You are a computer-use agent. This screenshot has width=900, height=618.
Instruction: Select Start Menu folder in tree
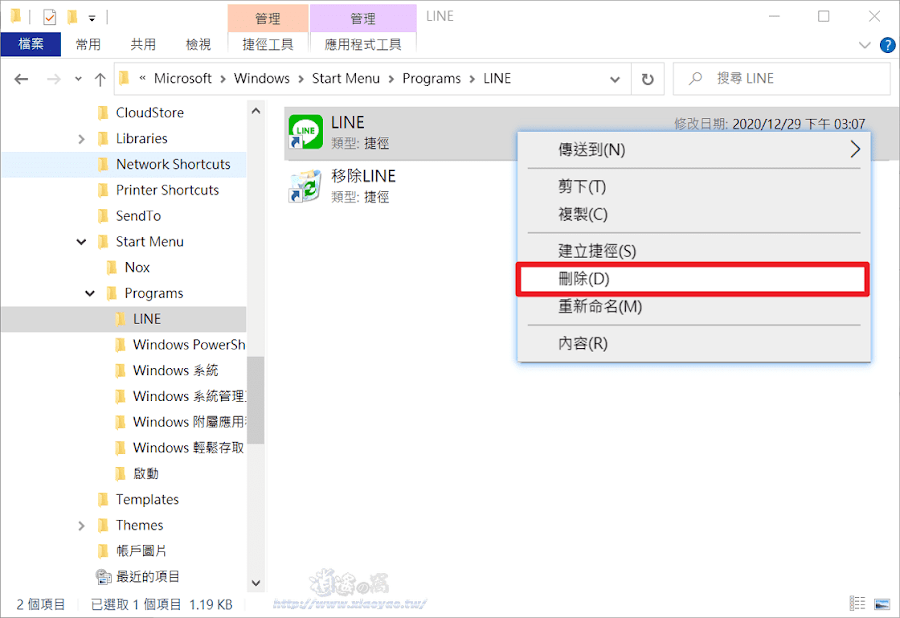point(150,242)
